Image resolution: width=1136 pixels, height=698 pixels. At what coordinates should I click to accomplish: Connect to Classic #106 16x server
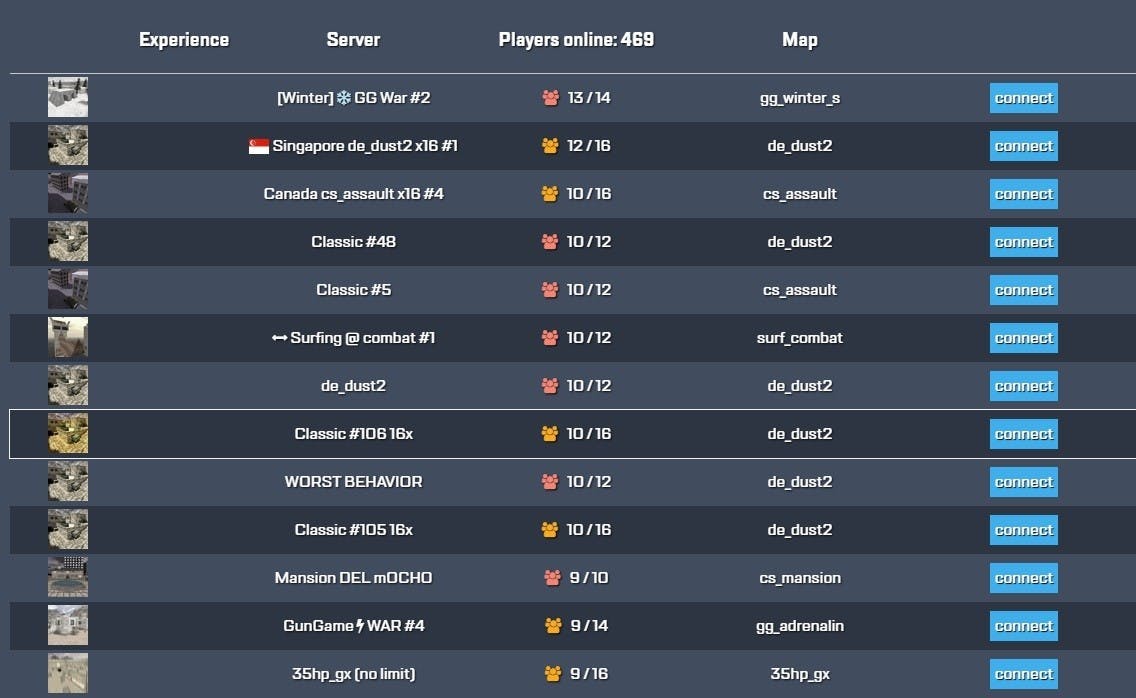point(1023,434)
